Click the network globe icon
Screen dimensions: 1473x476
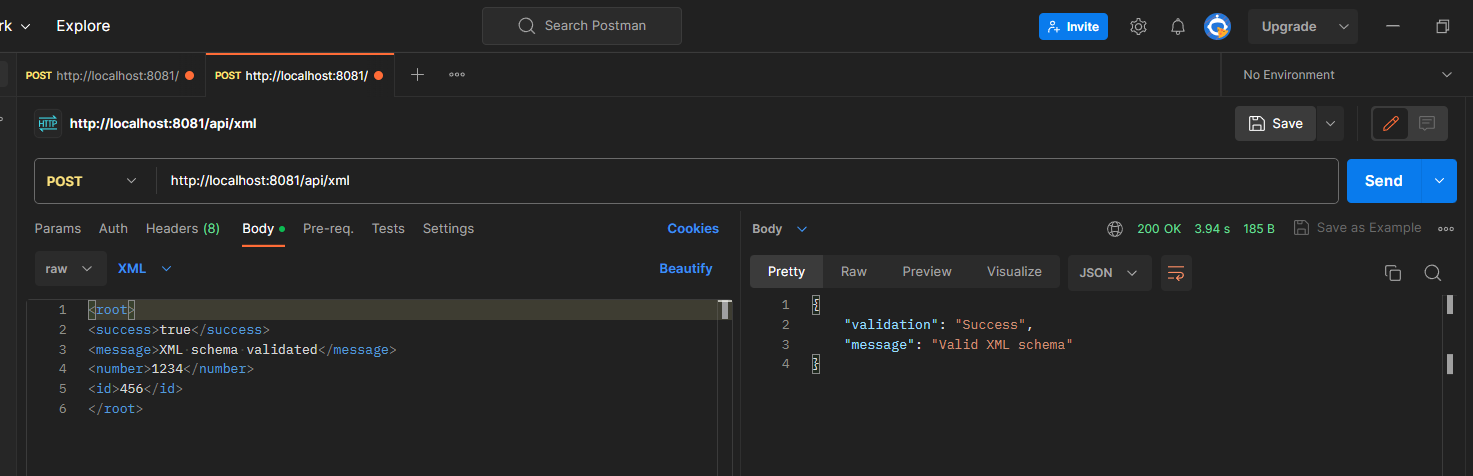click(1115, 229)
